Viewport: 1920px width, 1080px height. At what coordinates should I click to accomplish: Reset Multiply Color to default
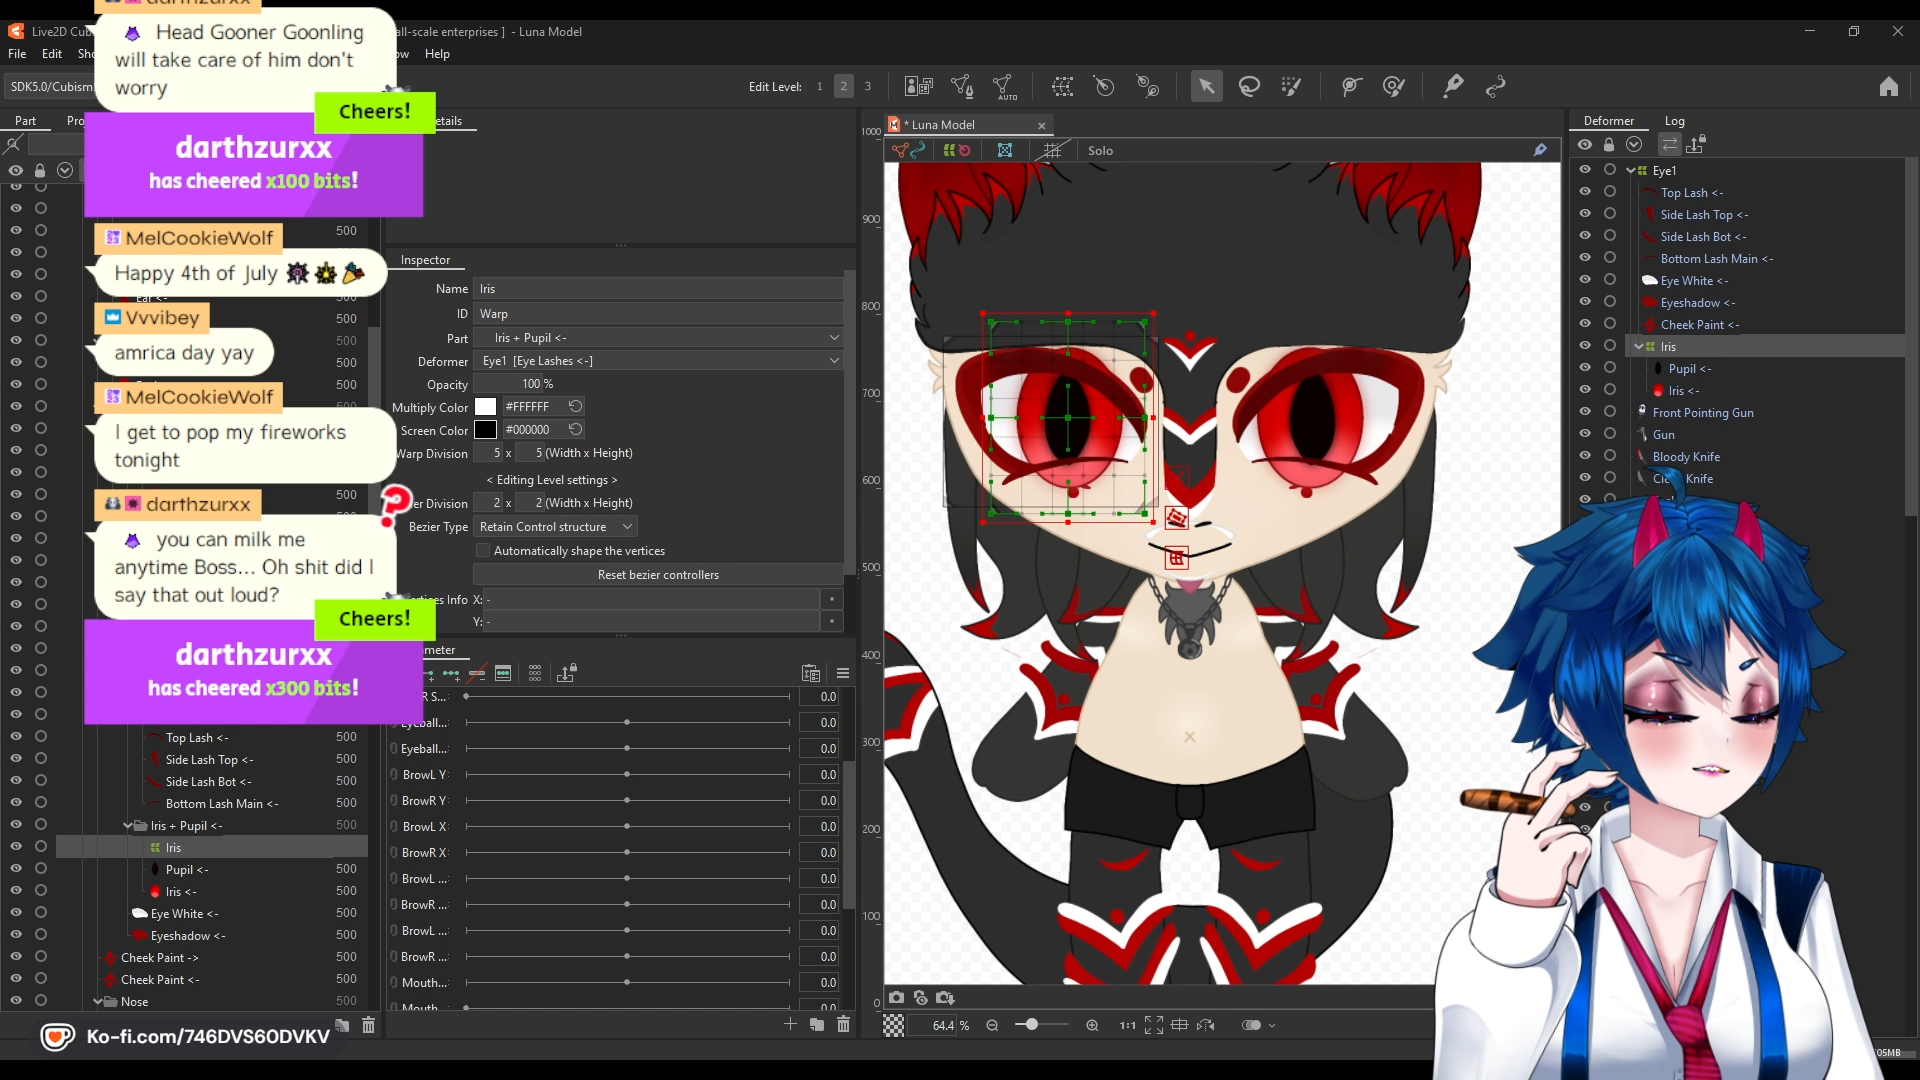(575, 406)
